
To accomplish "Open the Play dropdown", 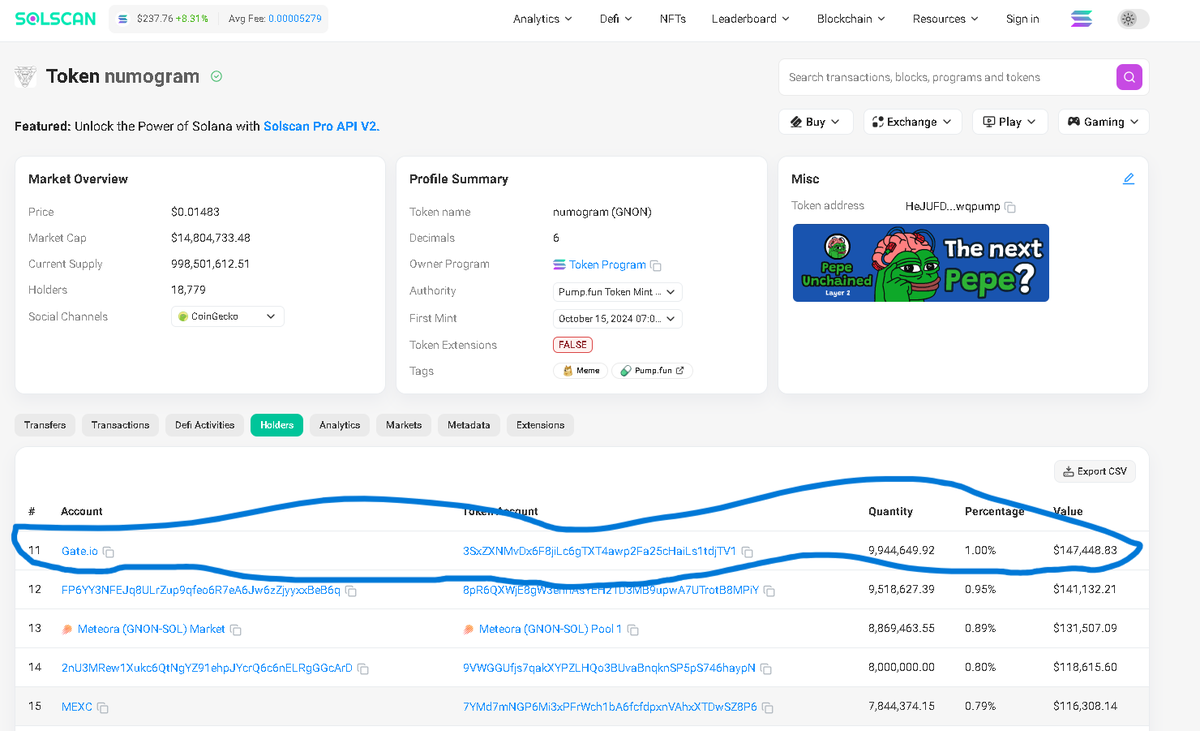I will tap(1010, 122).
